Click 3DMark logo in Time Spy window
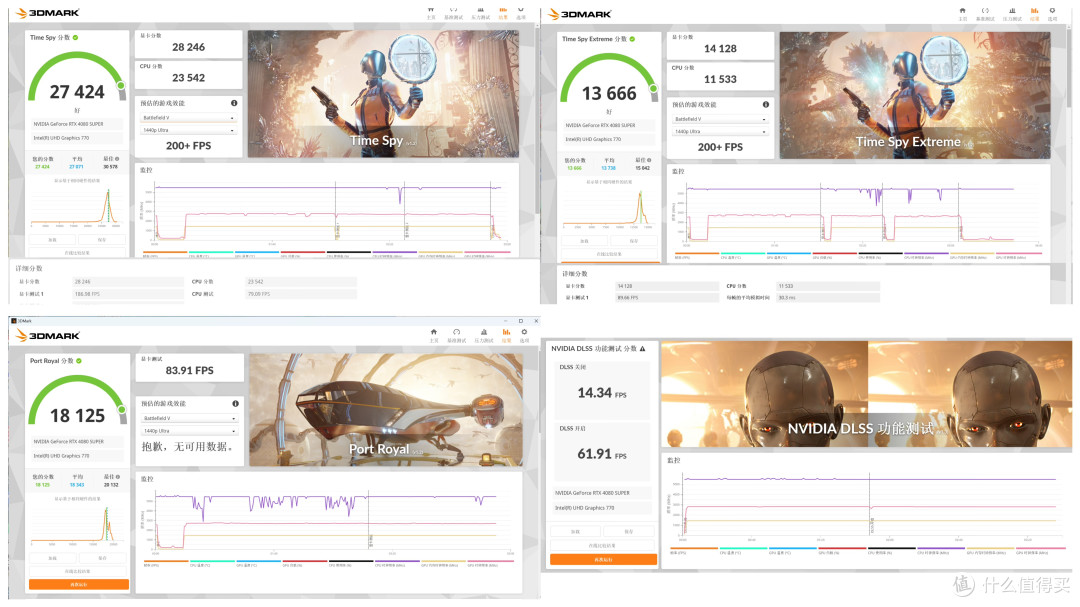 pyautogui.click(x=47, y=12)
